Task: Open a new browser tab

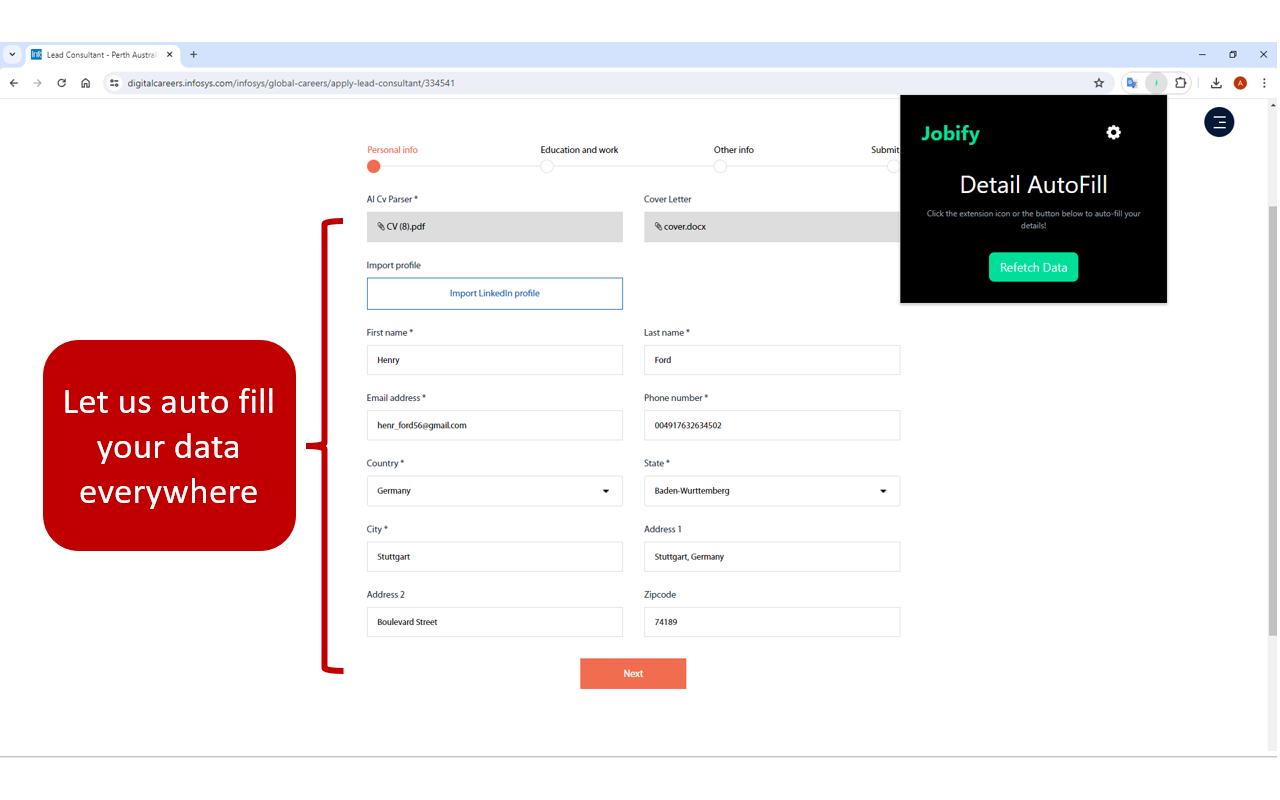Action: coord(193,55)
